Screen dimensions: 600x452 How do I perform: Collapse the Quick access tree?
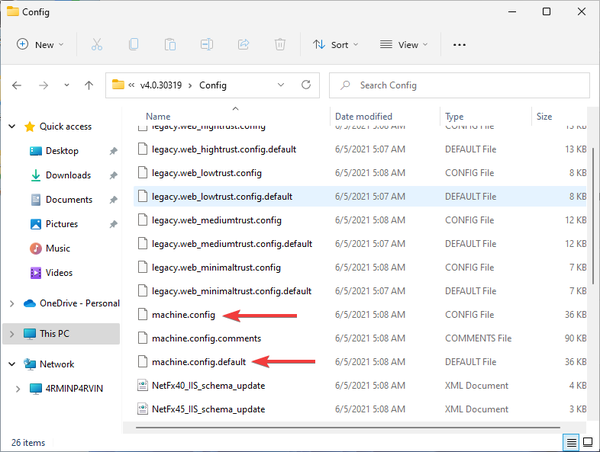12,126
